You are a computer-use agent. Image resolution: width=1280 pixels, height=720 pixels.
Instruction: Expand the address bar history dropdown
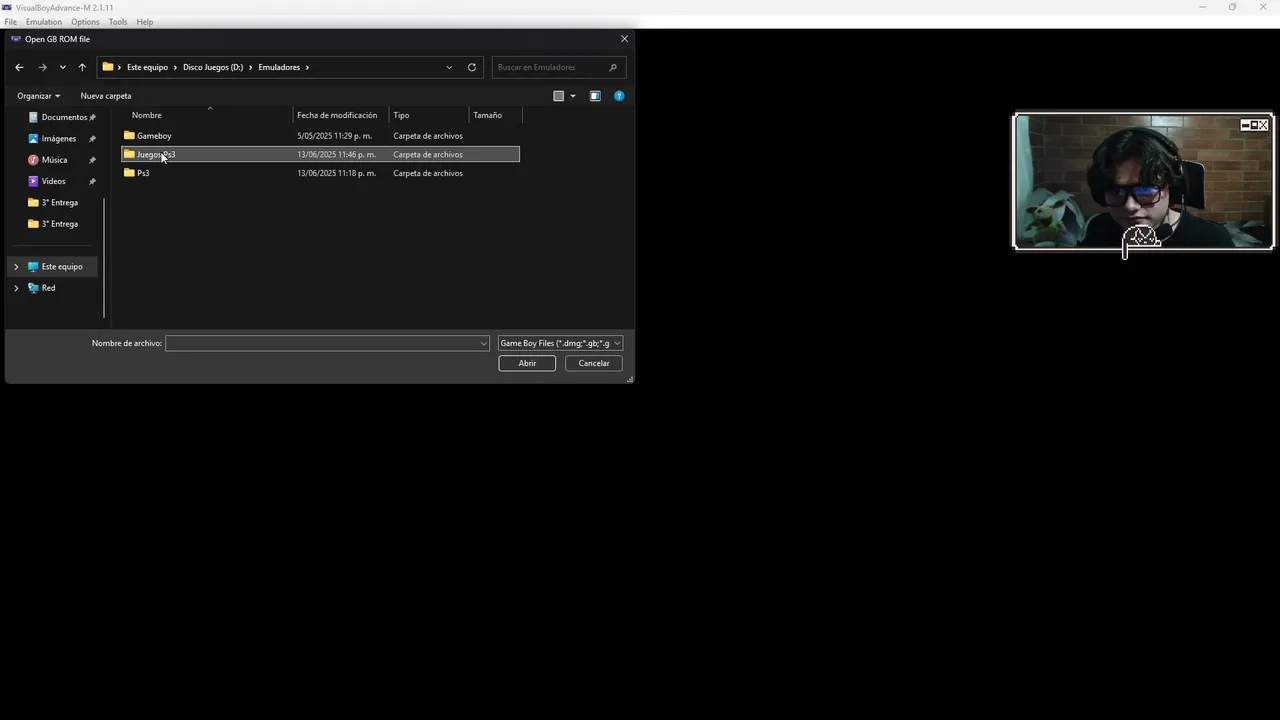pos(449,67)
